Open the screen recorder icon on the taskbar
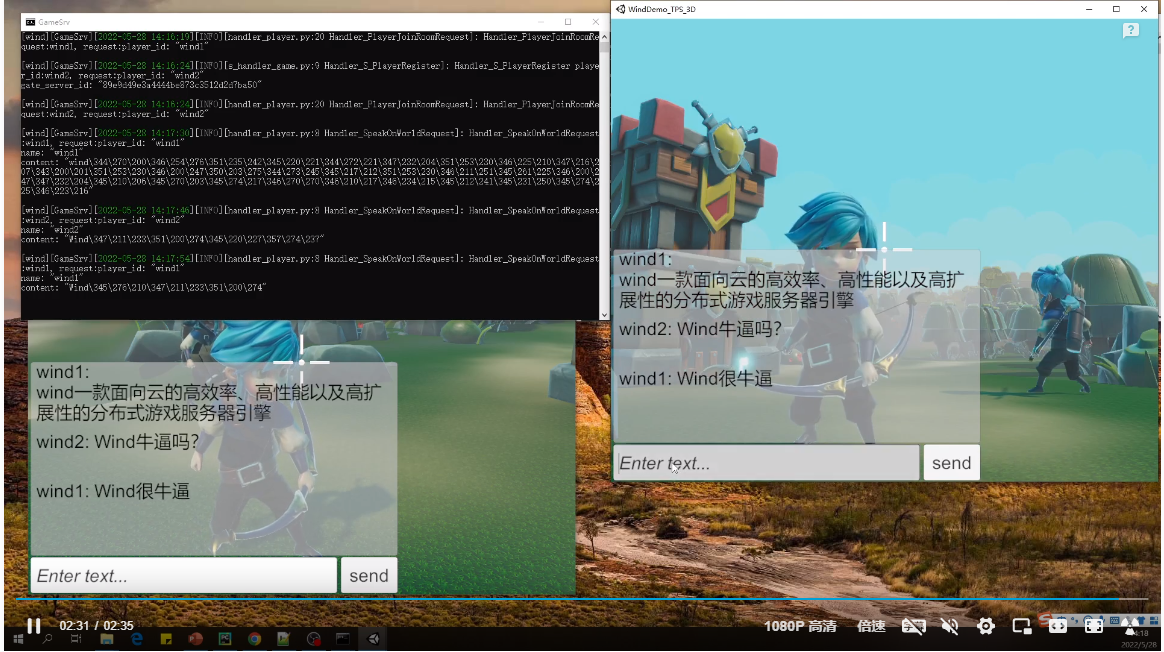Screen dimensions: 1164x652 pos(314,639)
